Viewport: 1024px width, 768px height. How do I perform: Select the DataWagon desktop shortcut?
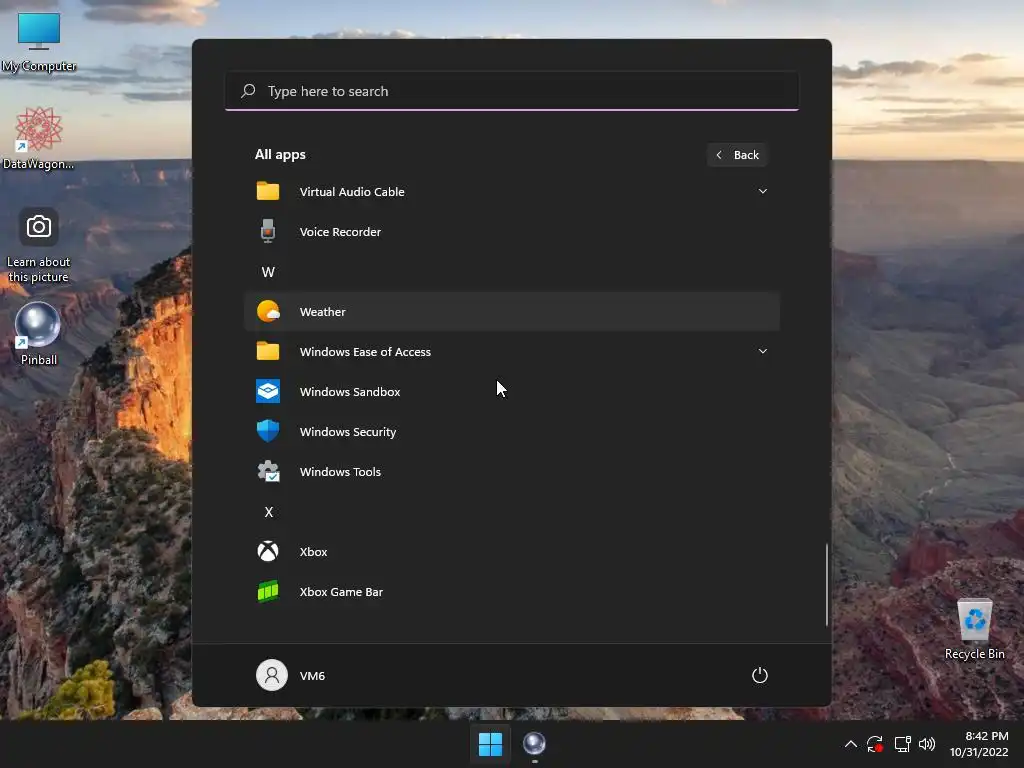(39, 138)
